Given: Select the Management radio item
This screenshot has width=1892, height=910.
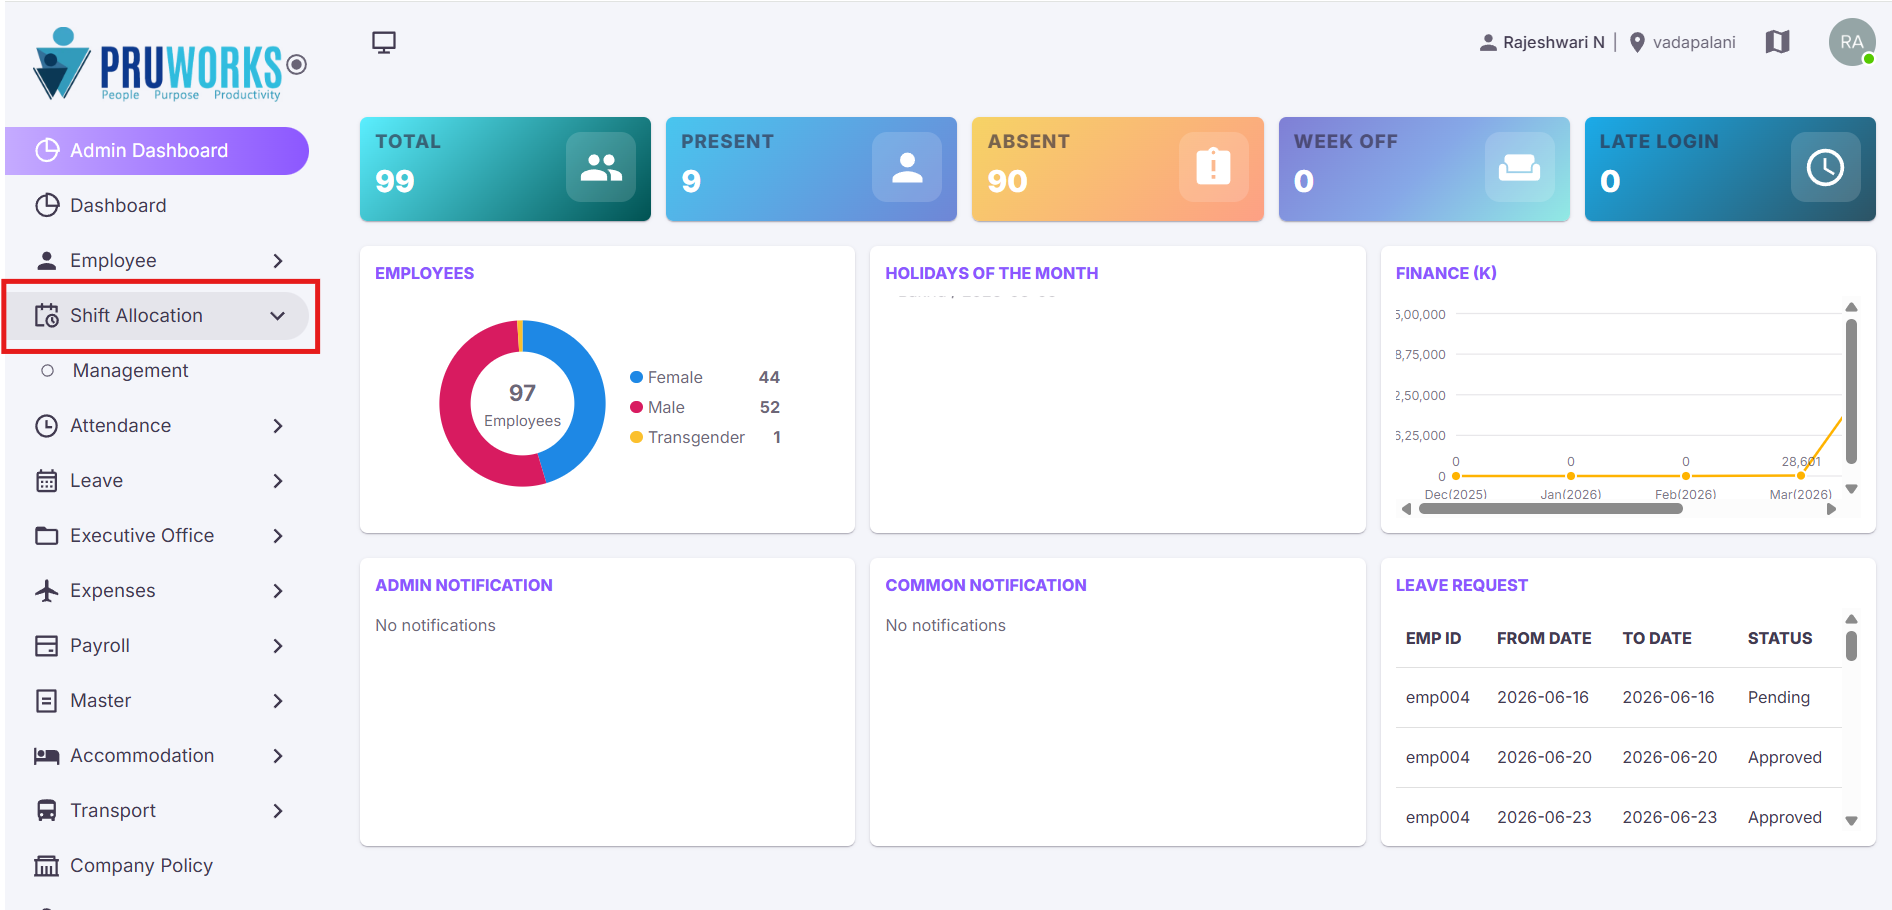Looking at the screenshot, I should pos(47,370).
